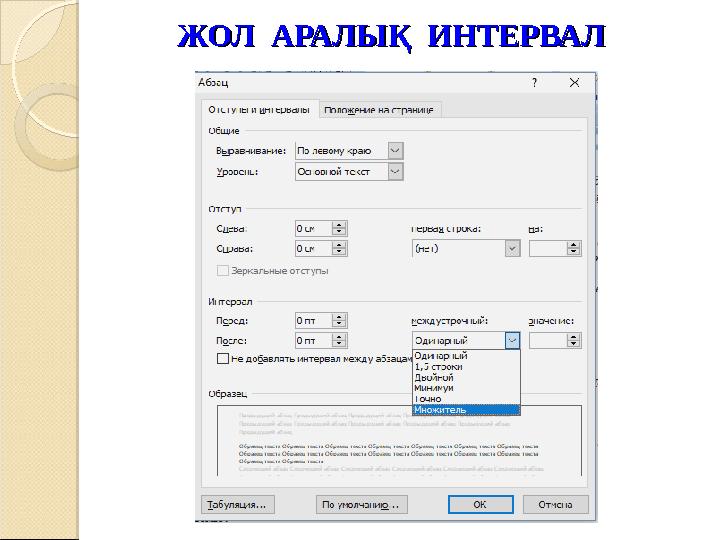720x540 pixels.
Task: Click the Перед interval value field
Action: (313, 321)
